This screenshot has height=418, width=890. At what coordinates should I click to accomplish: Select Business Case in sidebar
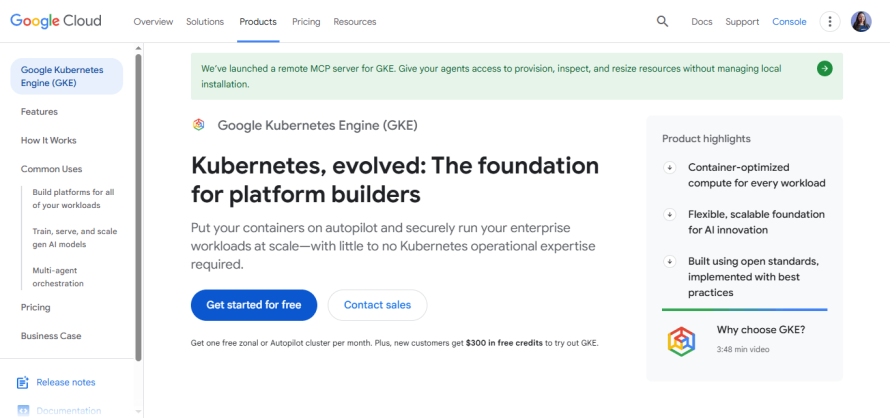tap(51, 336)
